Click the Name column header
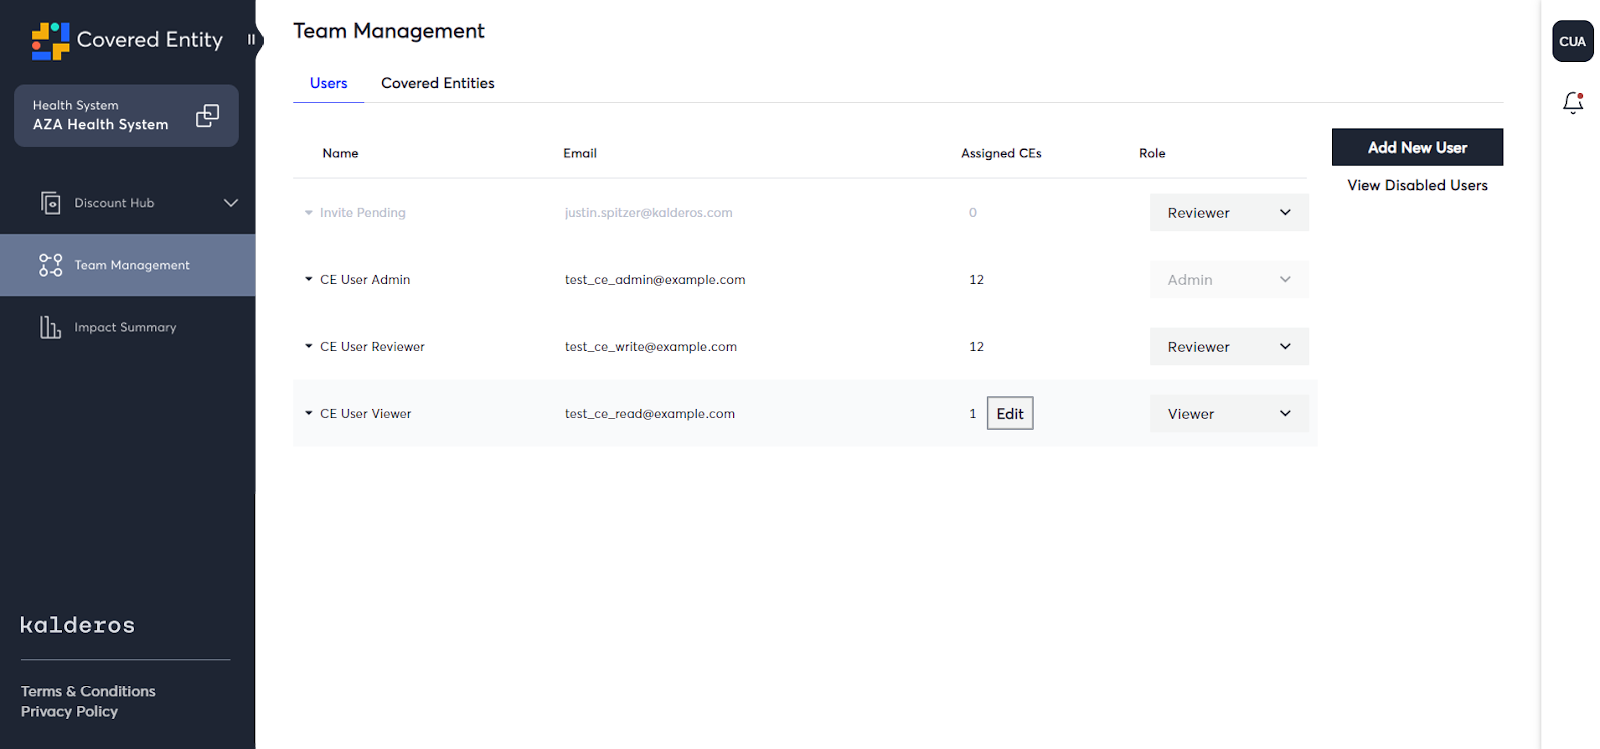 click(x=340, y=153)
